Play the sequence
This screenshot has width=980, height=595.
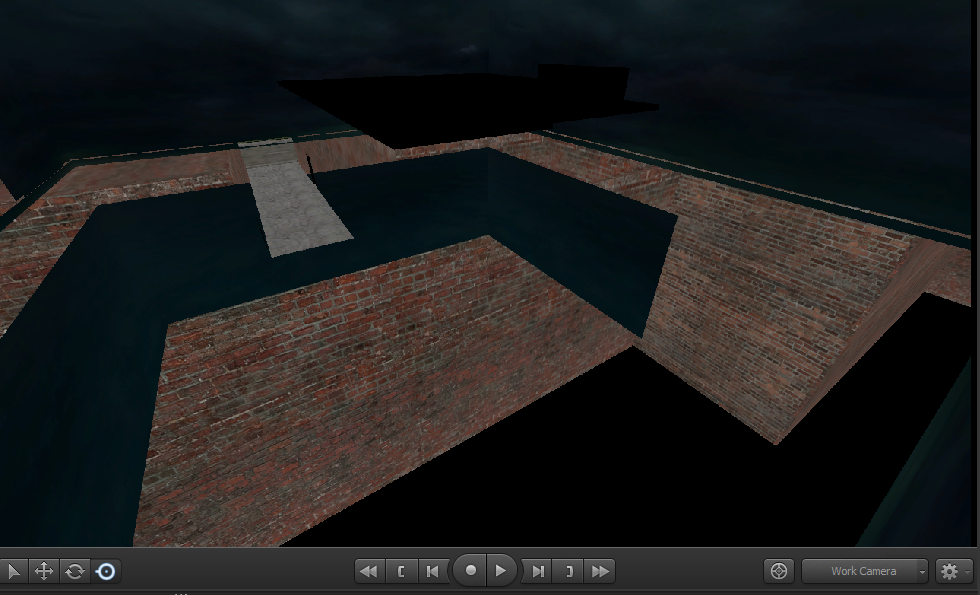tap(501, 571)
